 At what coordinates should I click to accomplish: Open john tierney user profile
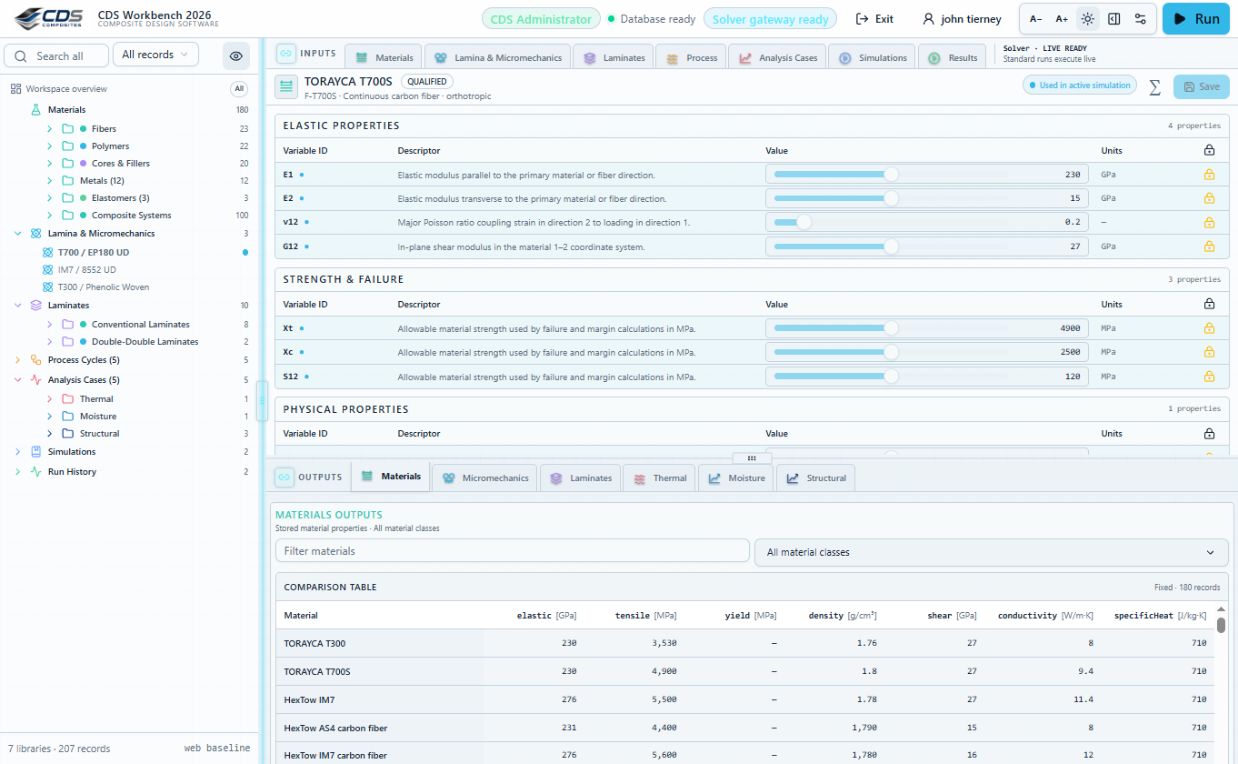[961, 19]
